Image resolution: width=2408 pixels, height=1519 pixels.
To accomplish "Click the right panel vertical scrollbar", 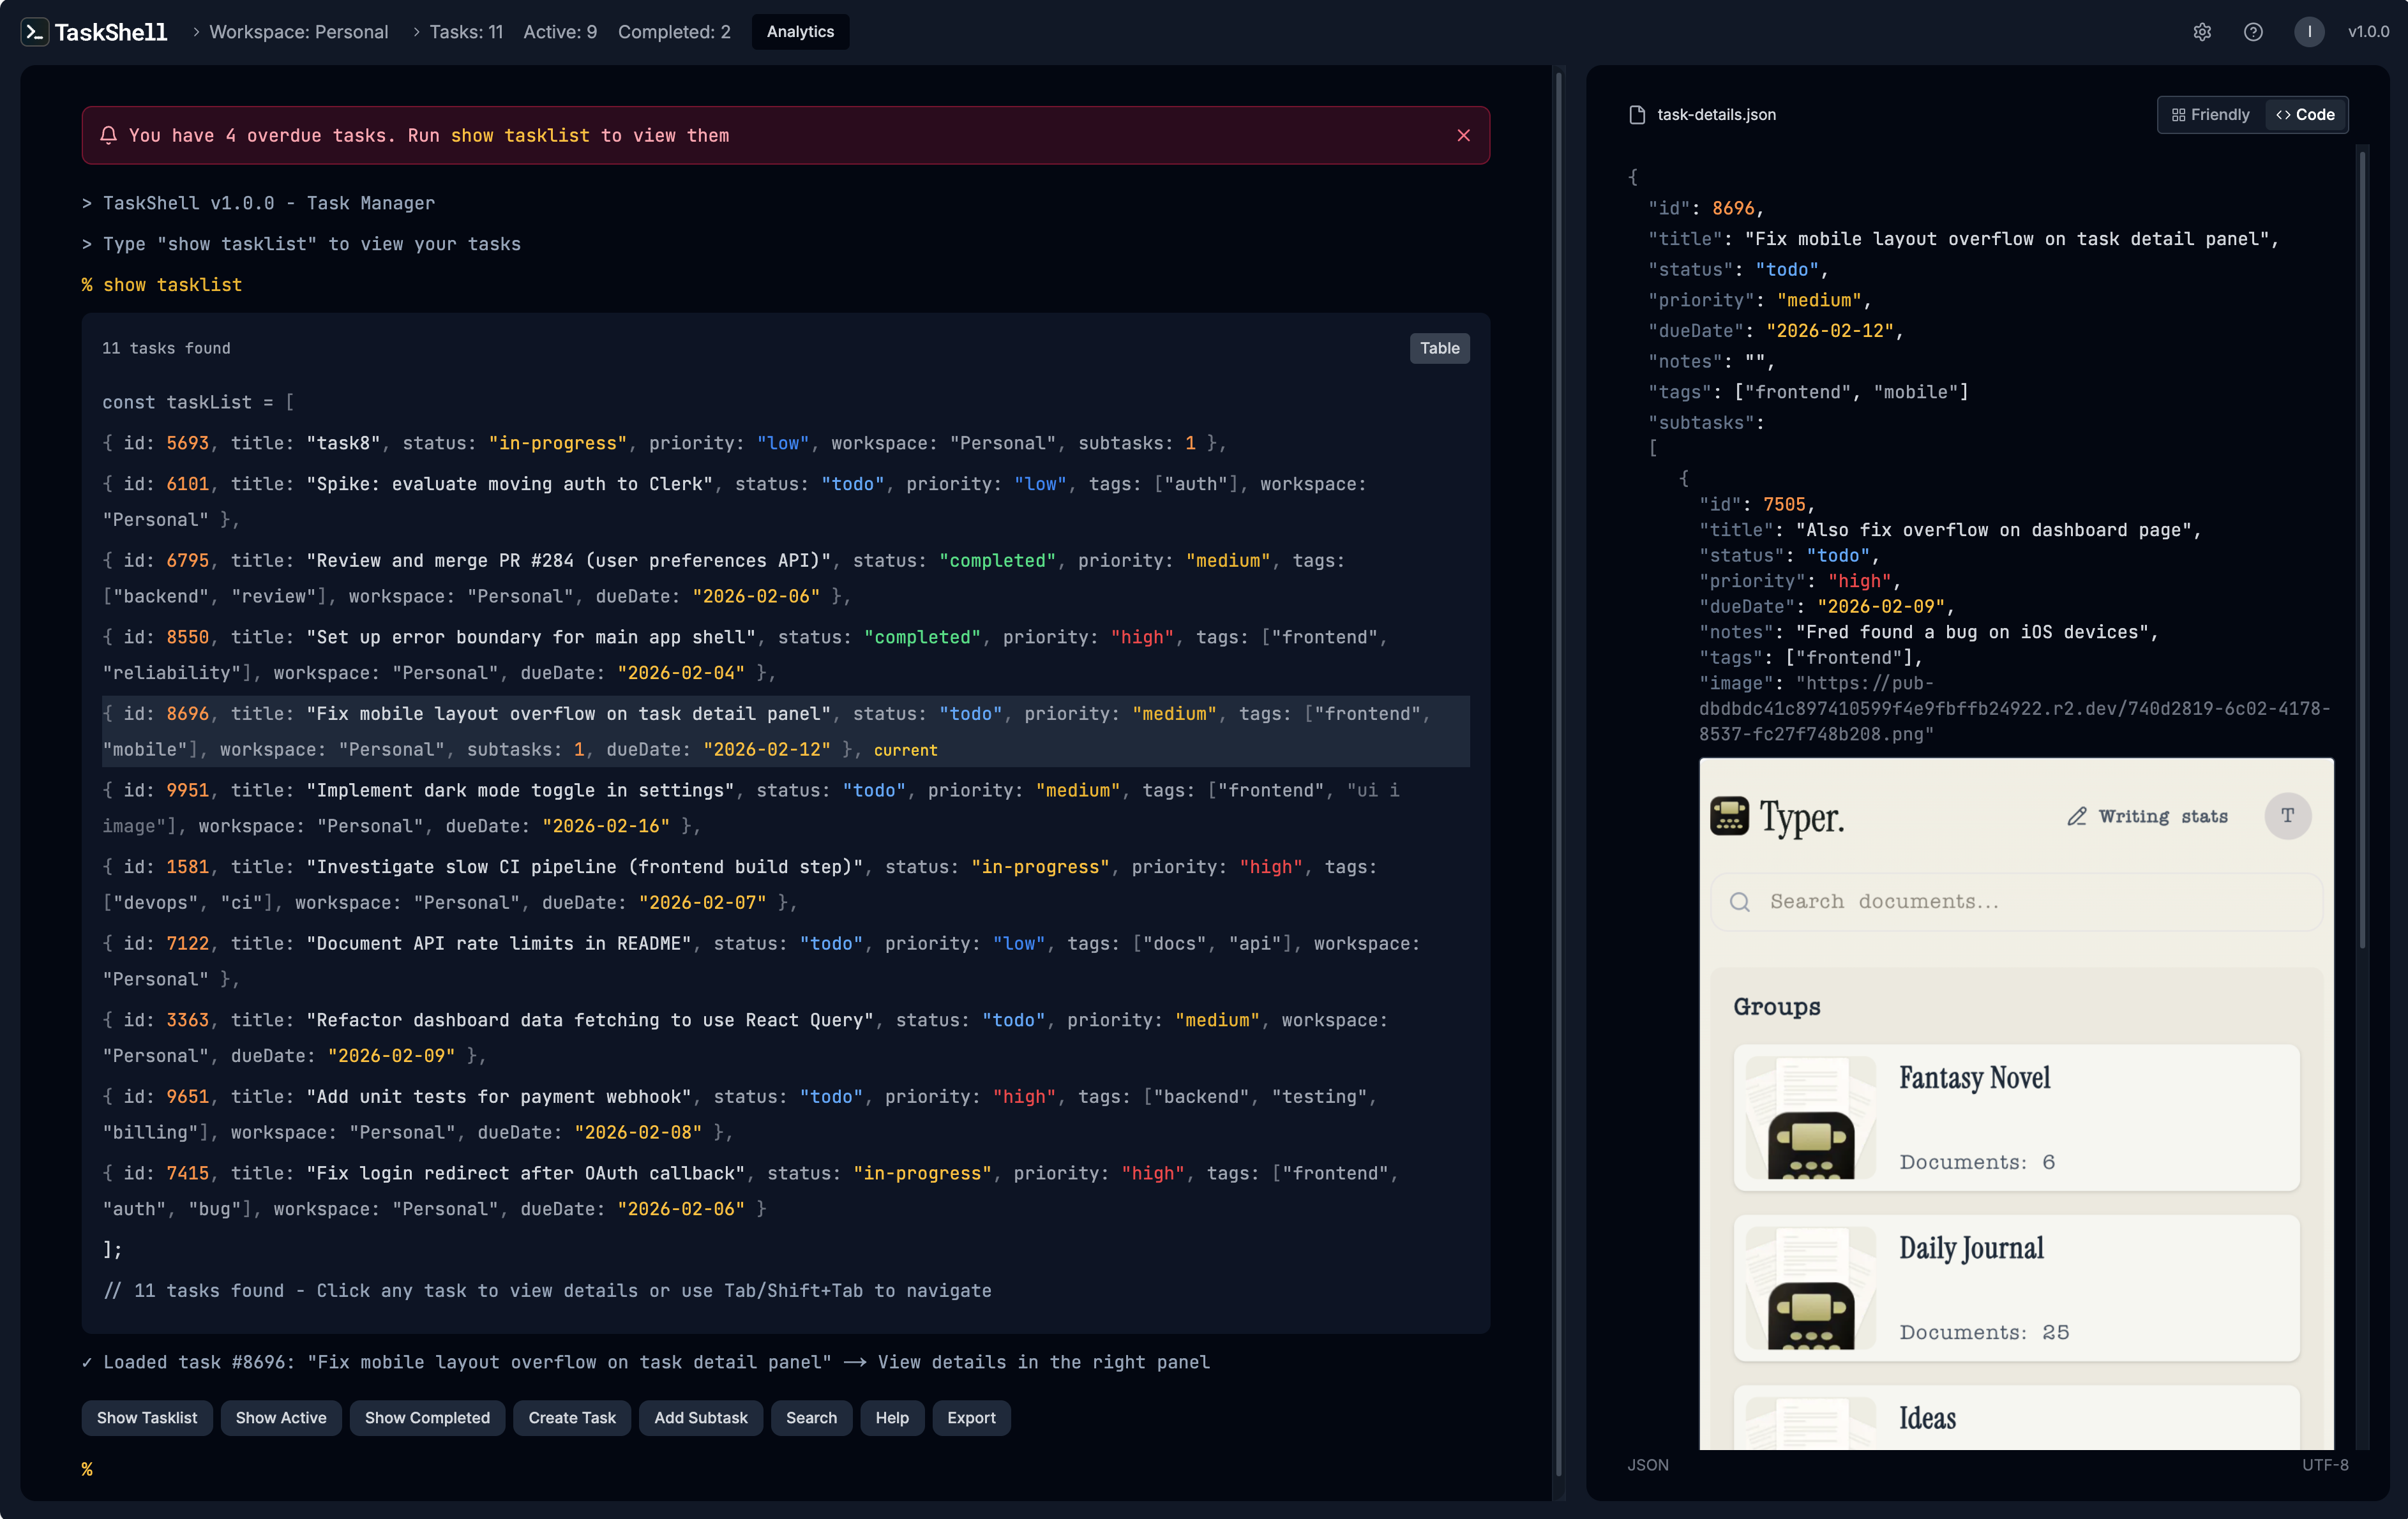I will [x=2362, y=550].
